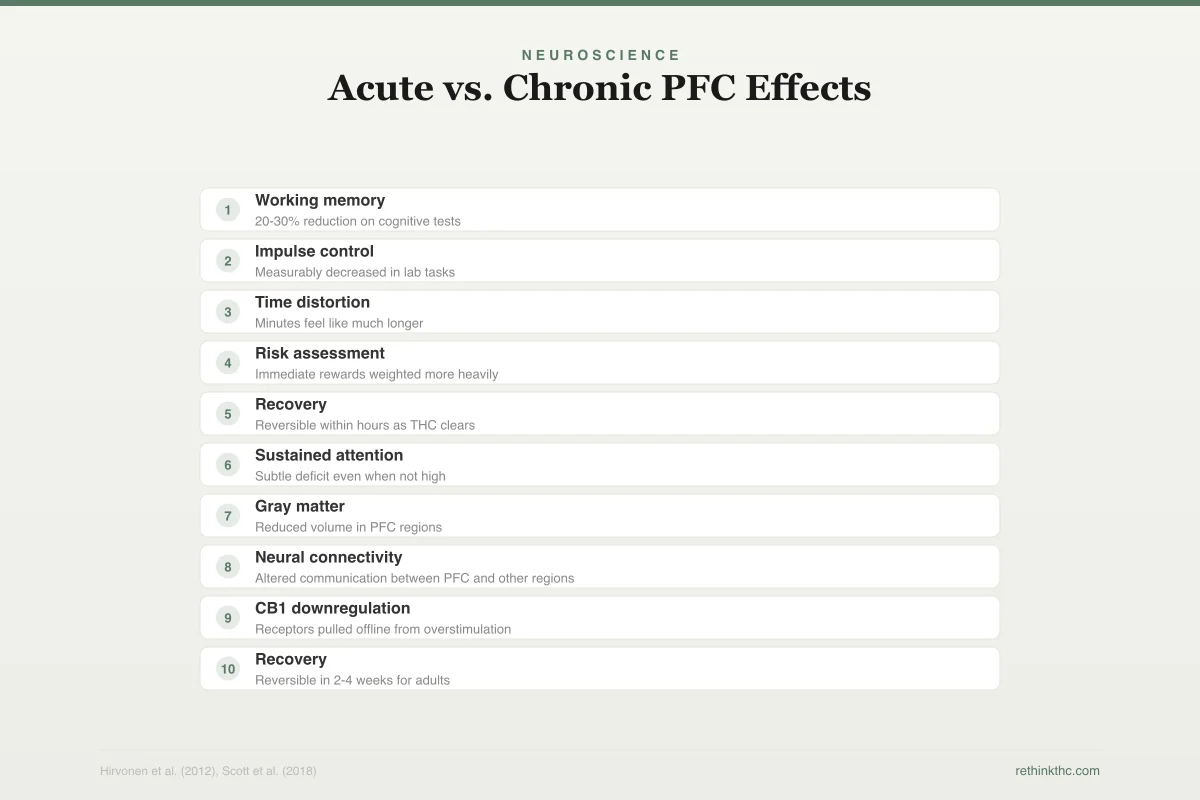Click the number 2 circle badge
Viewport: 1200px width, 800px height.
click(x=228, y=261)
